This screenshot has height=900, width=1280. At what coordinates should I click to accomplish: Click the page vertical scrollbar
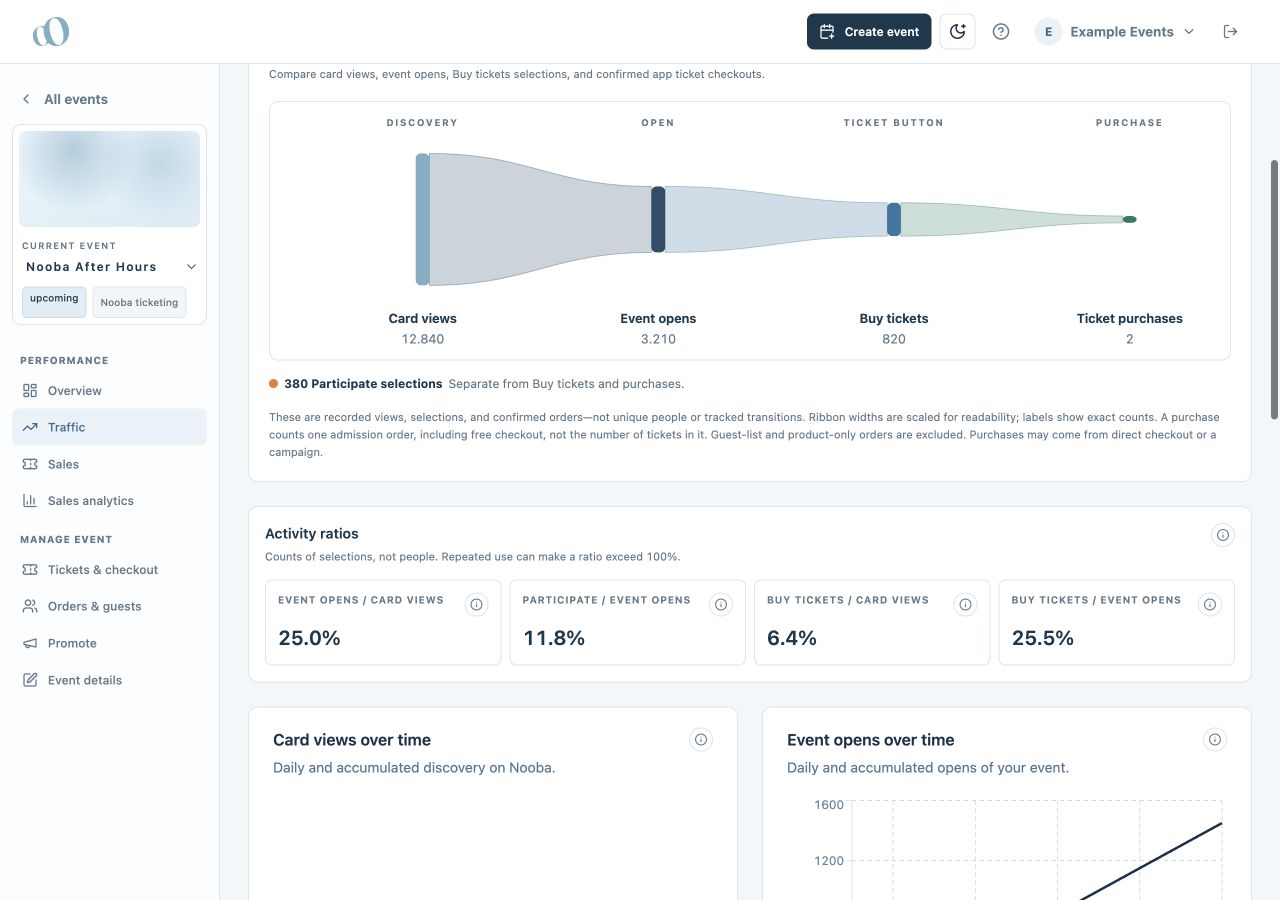pos(1274,290)
